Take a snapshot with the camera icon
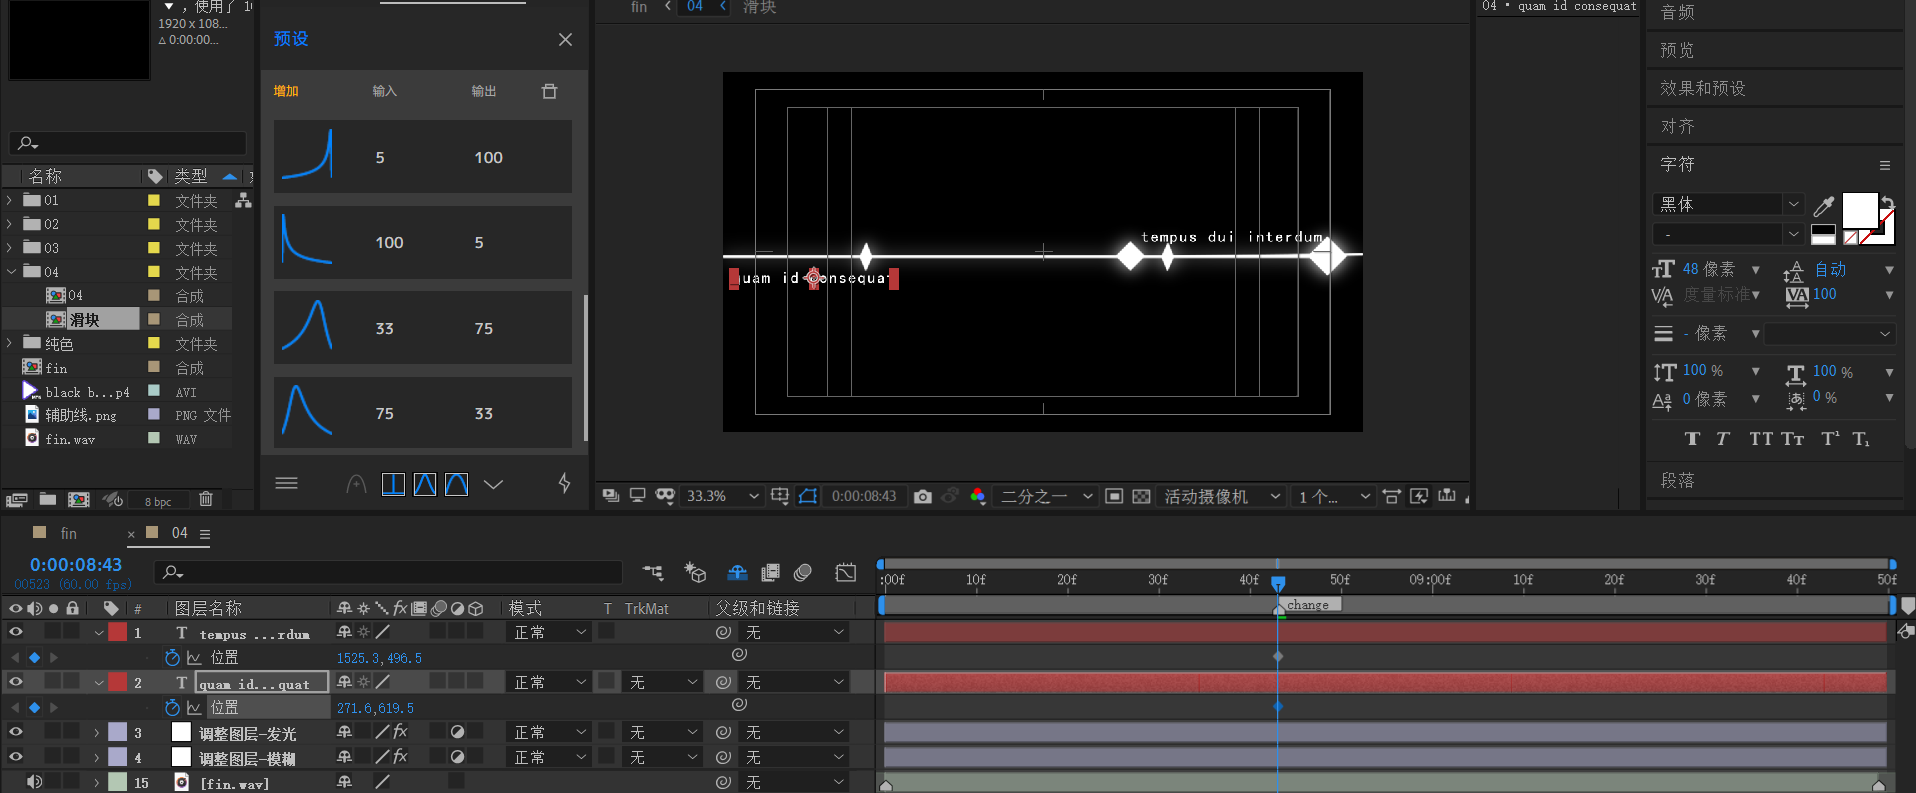Image resolution: width=1916 pixels, height=793 pixels. point(922,496)
